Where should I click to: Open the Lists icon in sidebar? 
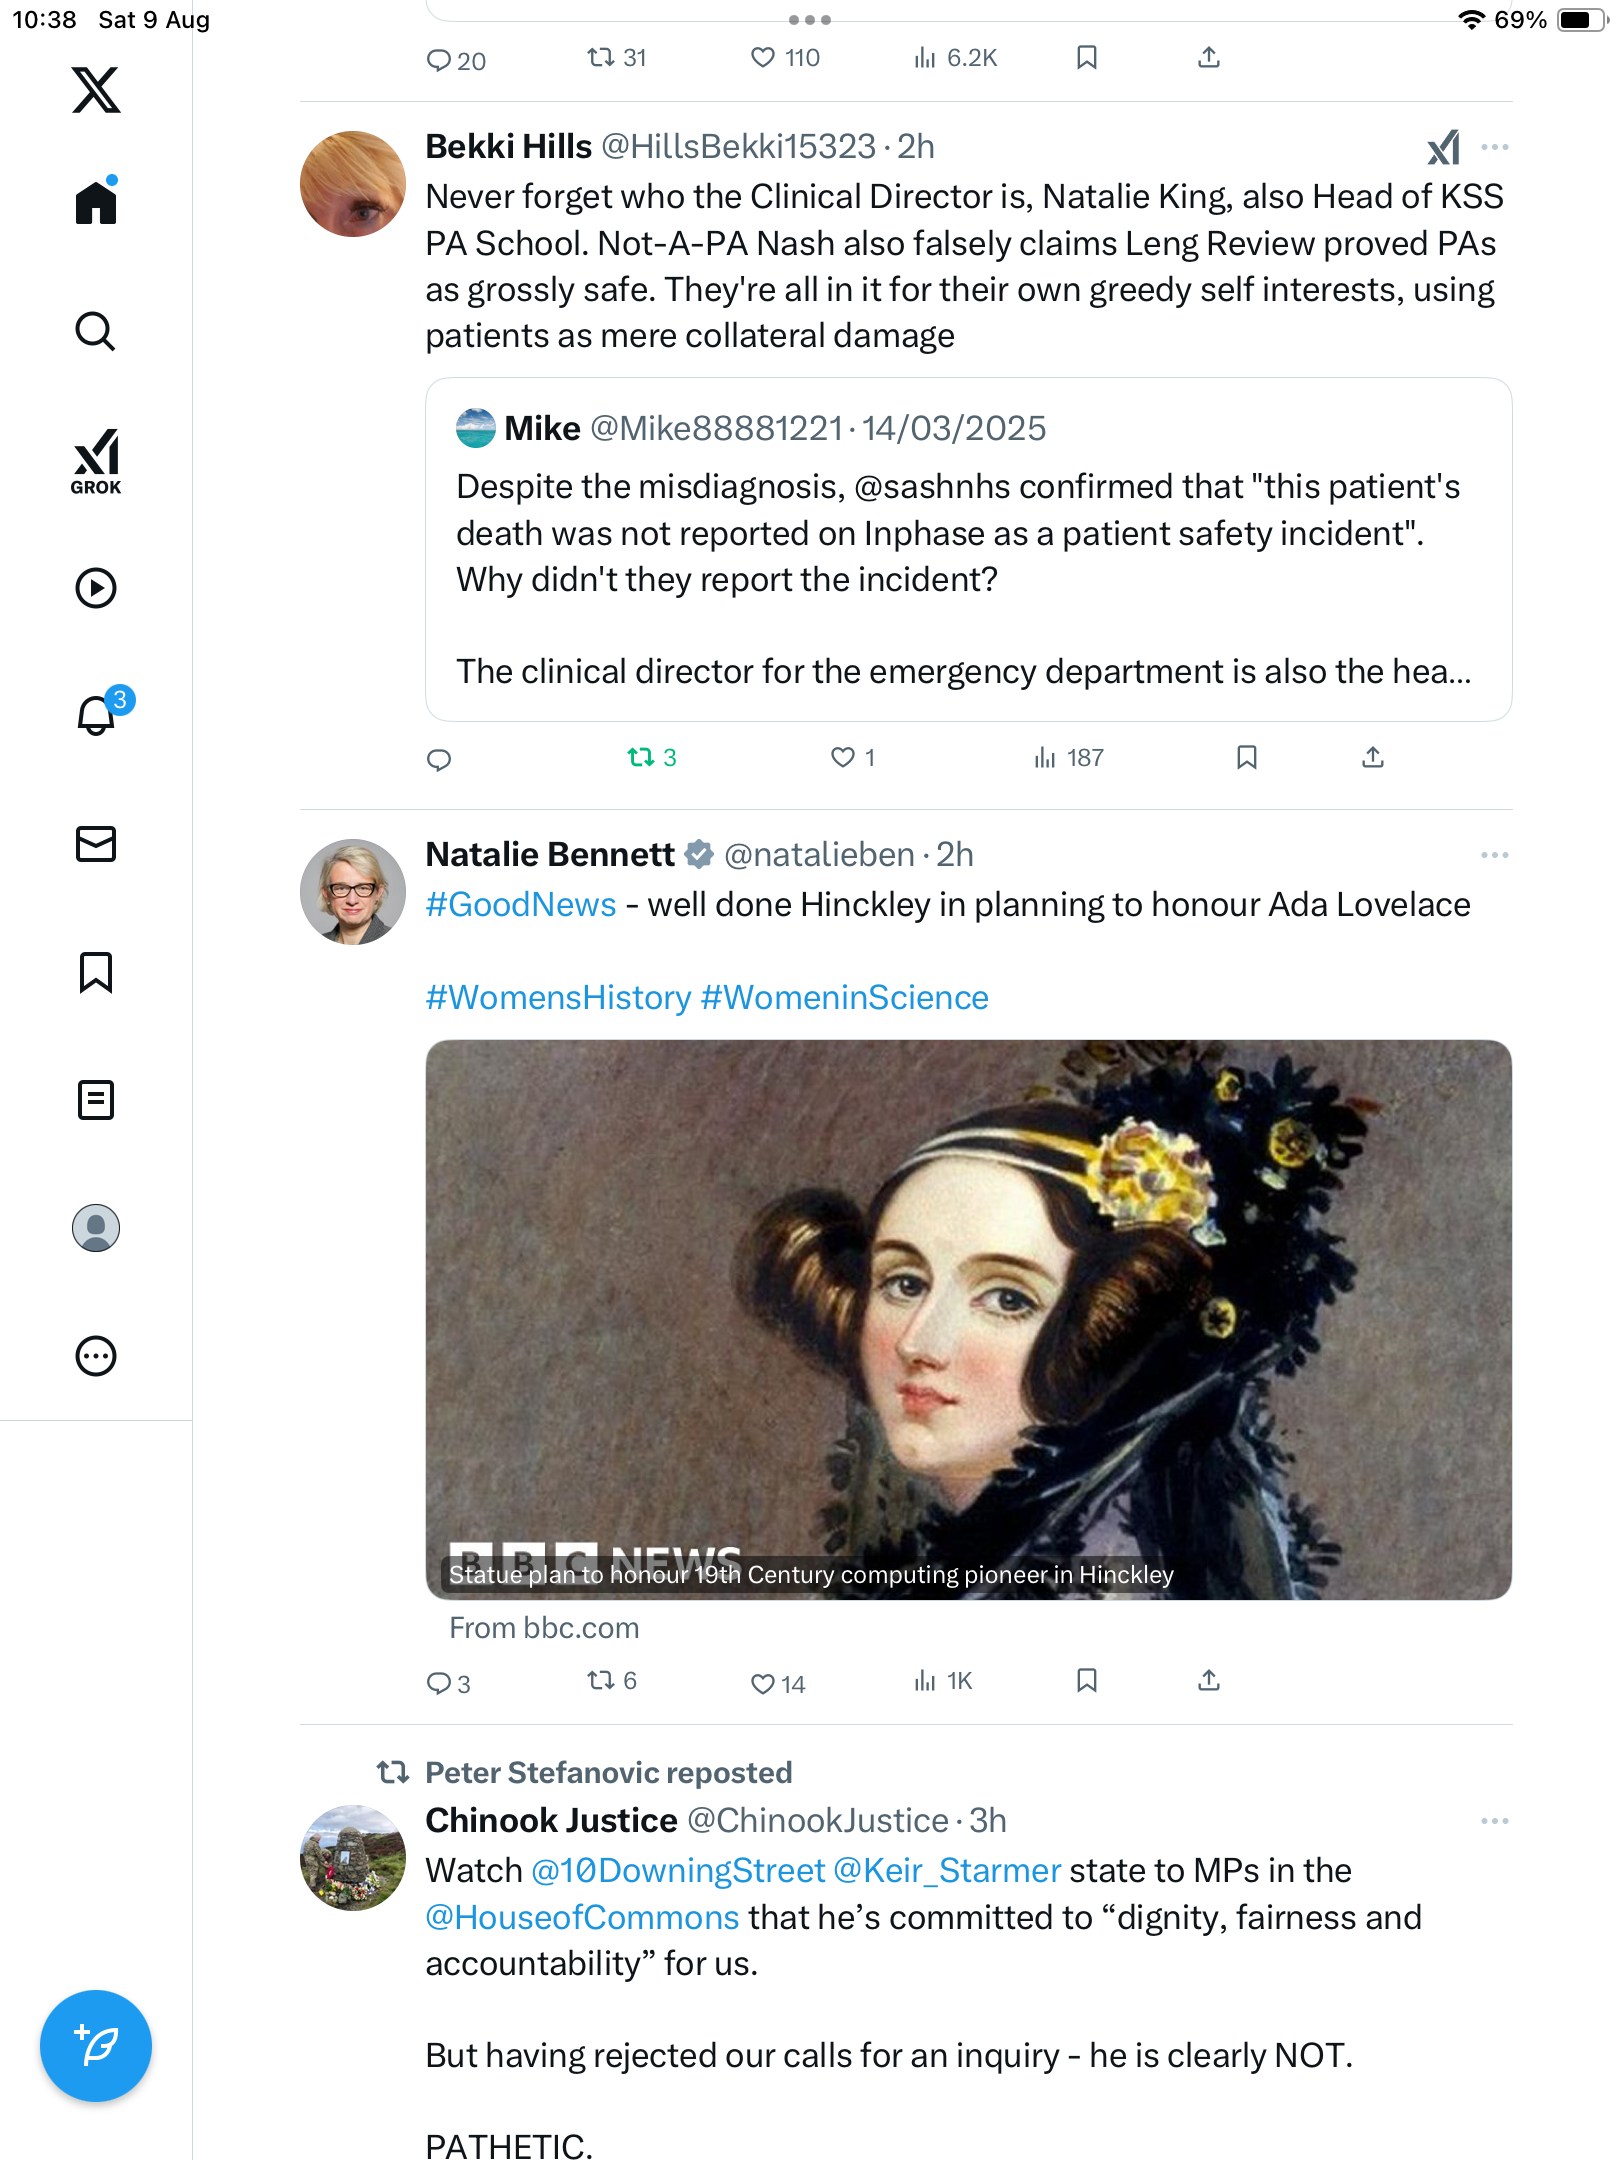point(96,1100)
